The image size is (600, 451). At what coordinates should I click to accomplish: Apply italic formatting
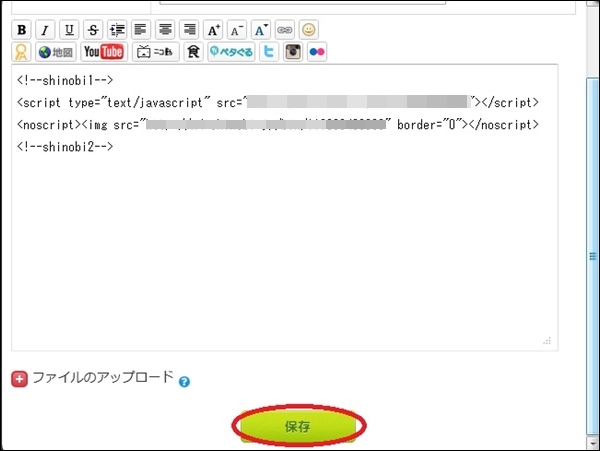(45, 30)
